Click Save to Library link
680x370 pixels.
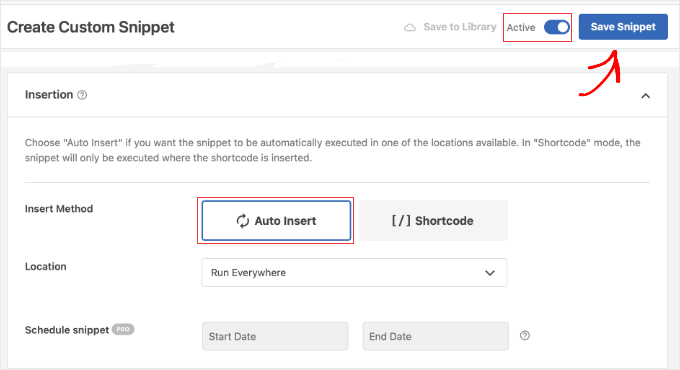(x=460, y=27)
